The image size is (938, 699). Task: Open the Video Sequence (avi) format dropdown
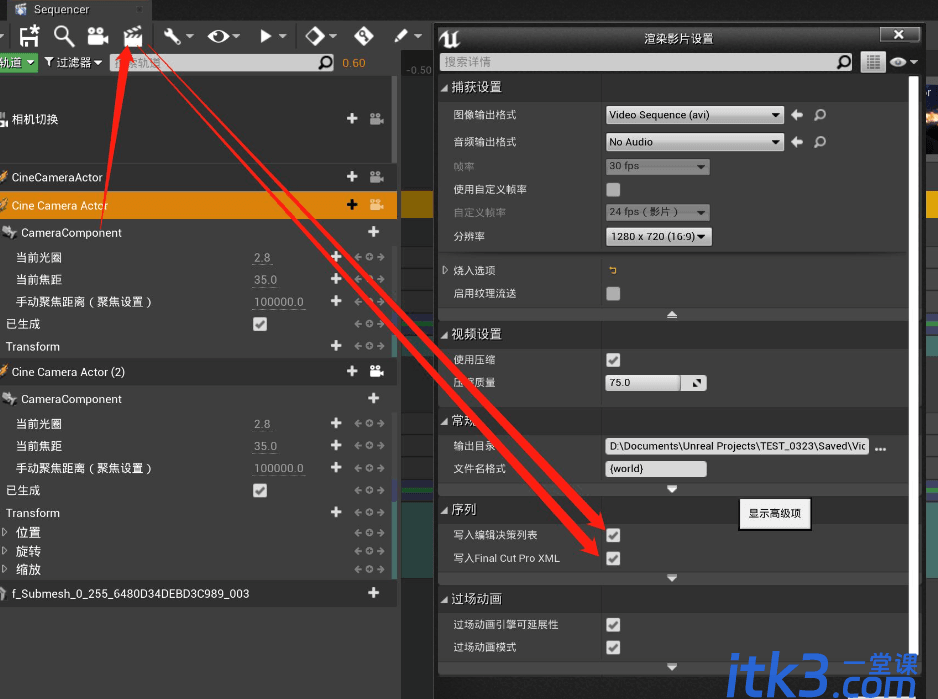point(695,114)
